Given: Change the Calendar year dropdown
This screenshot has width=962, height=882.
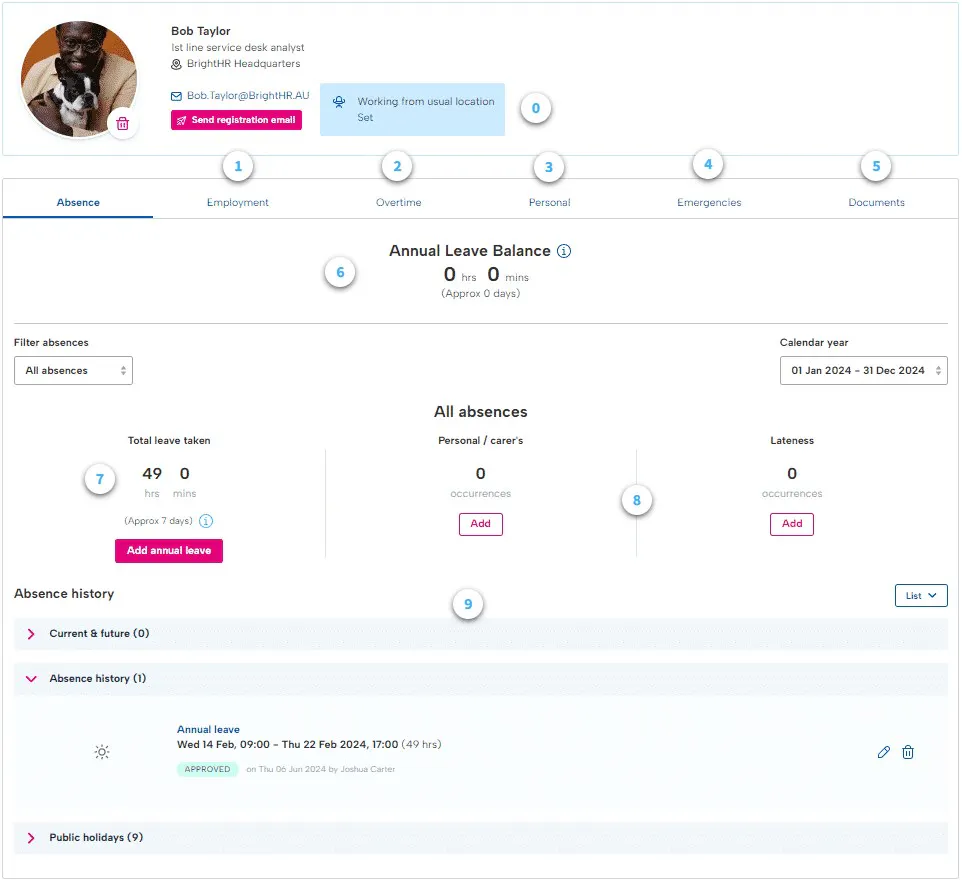Looking at the screenshot, I should pyautogui.click(x=864, y=370).
